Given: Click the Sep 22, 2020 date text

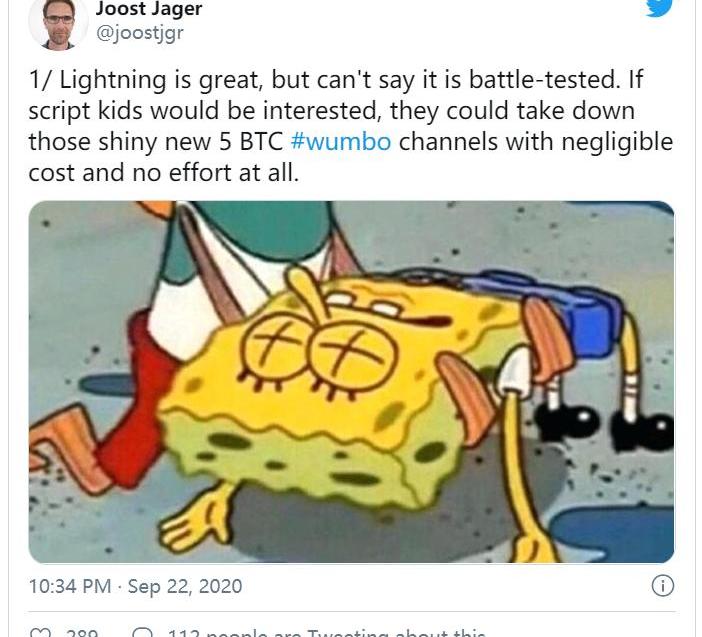Looking at the screenshot, I should (x=185, y=586).
